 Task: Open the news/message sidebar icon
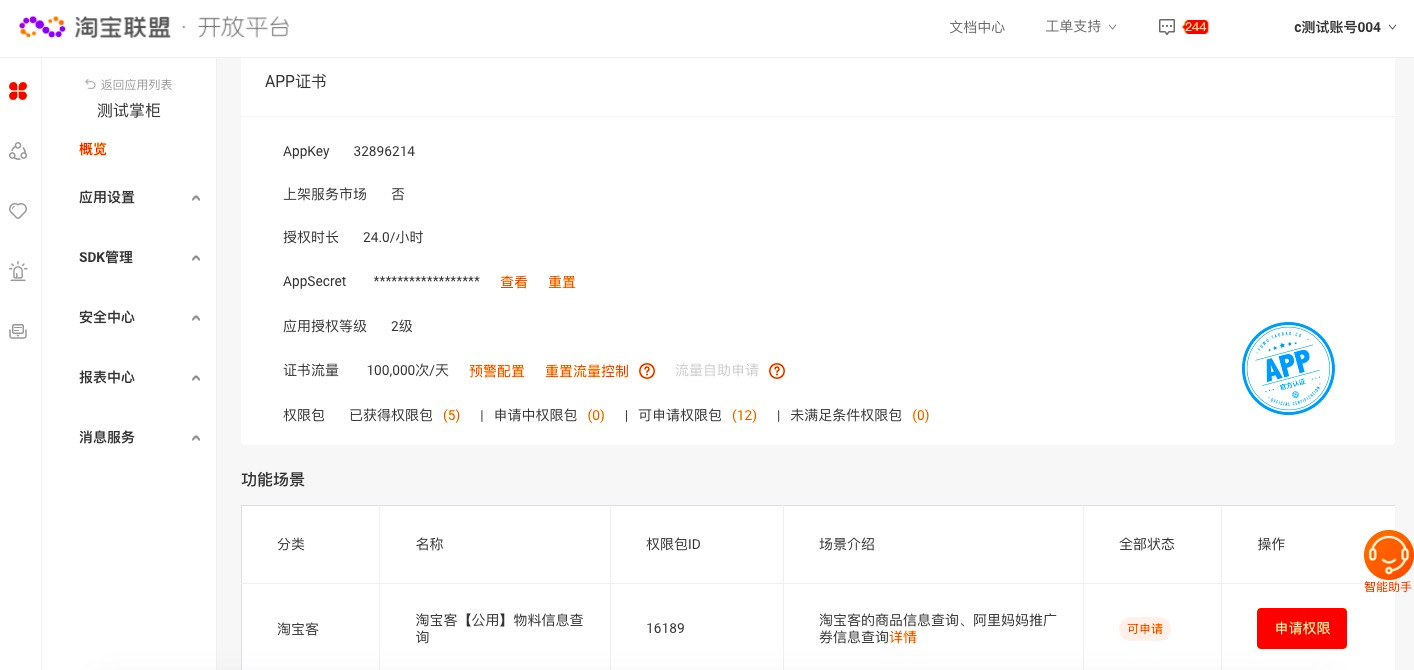tap(18, 331)
